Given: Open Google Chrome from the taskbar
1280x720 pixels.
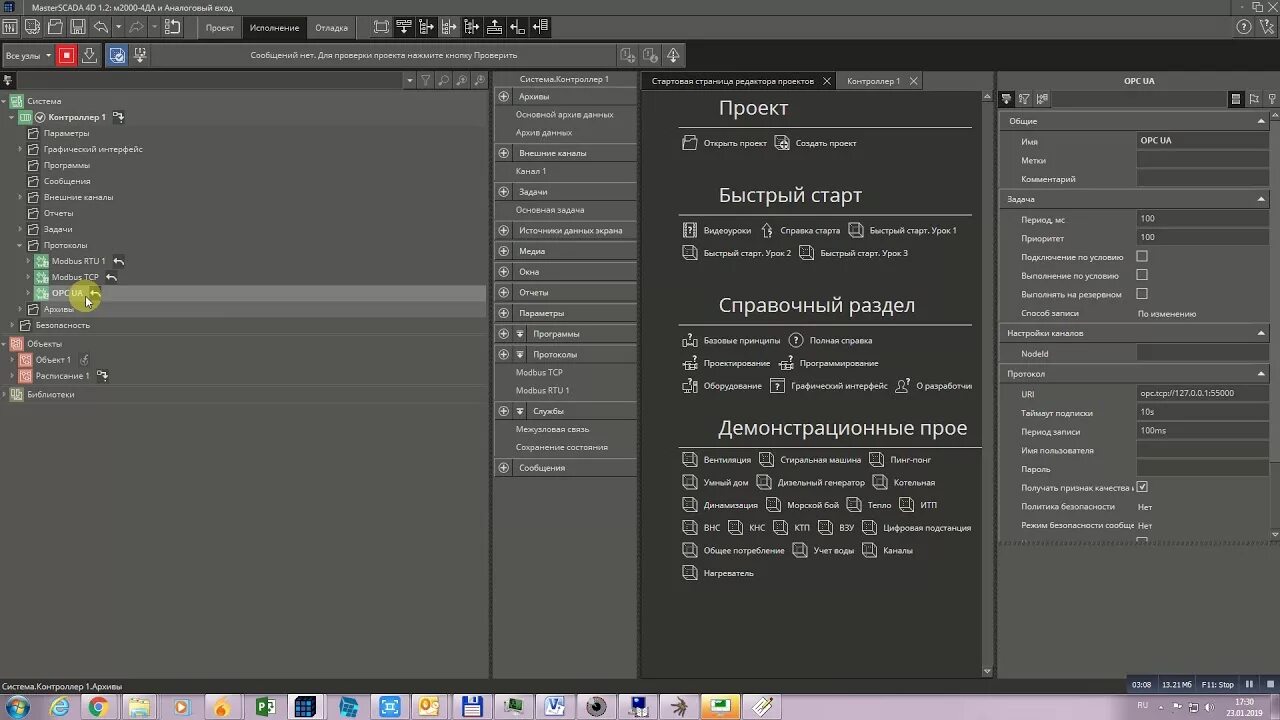Looking at the screenshot, I should [x=98, y=707].
